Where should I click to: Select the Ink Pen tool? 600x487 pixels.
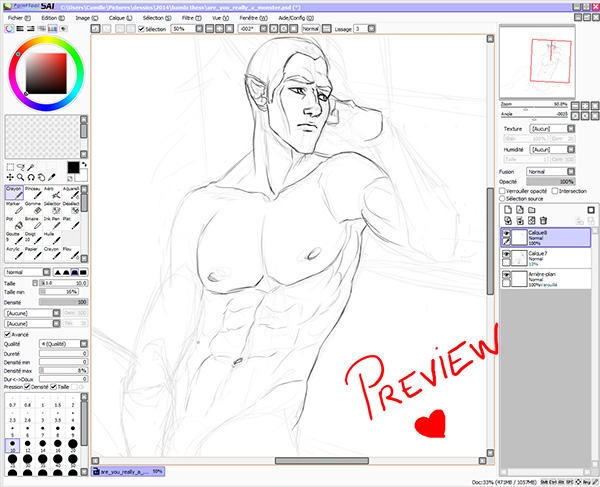coord(52,223)
